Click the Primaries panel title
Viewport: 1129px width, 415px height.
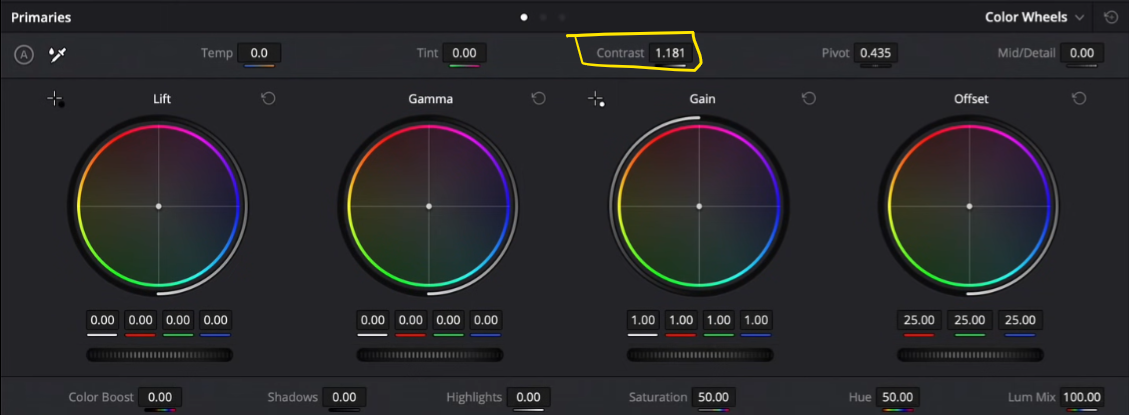[x=41, y=17]
